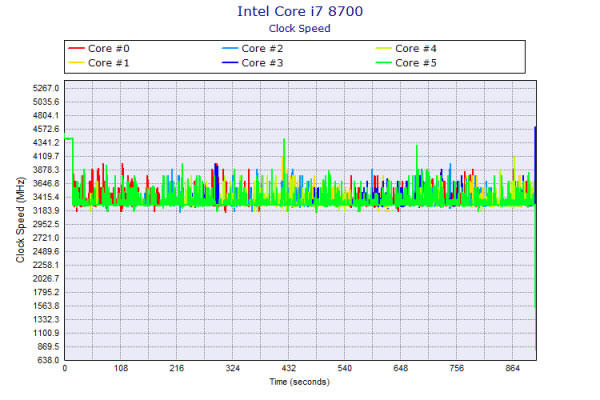Click the 3646.8 y-axis value
This screenshot has height=400, width=600.
pos(46,183)
